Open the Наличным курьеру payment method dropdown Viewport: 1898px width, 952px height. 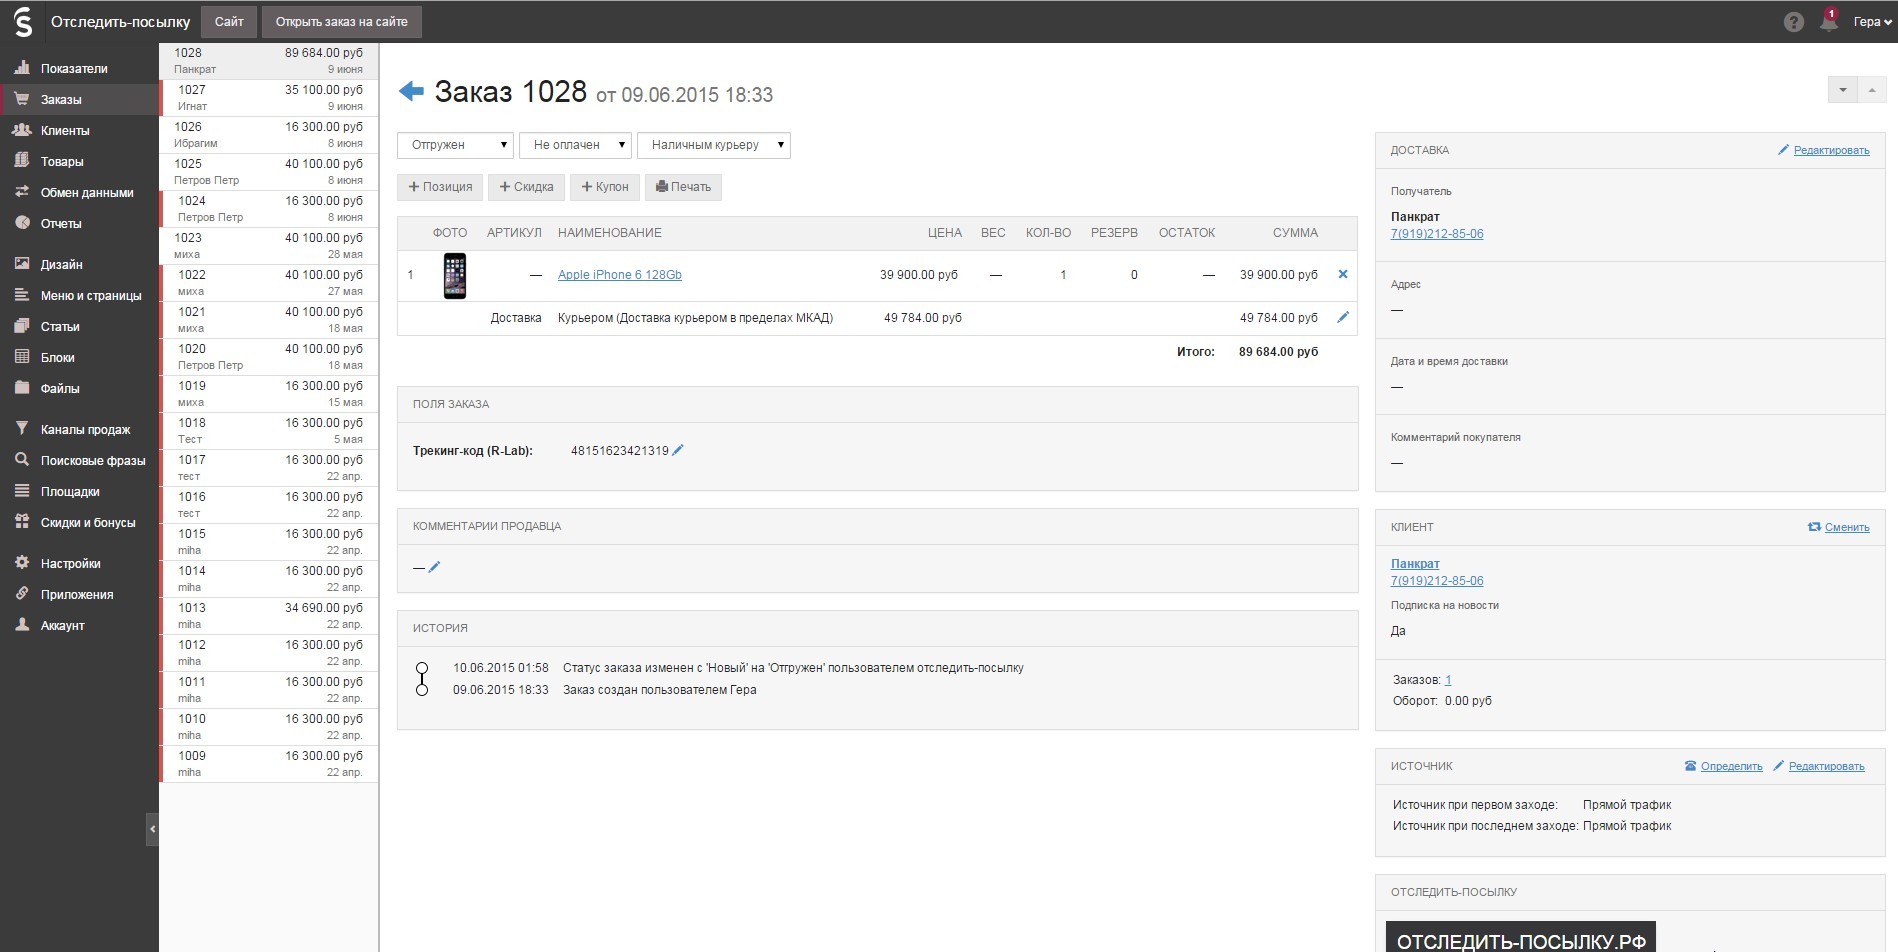pos(714,145)
